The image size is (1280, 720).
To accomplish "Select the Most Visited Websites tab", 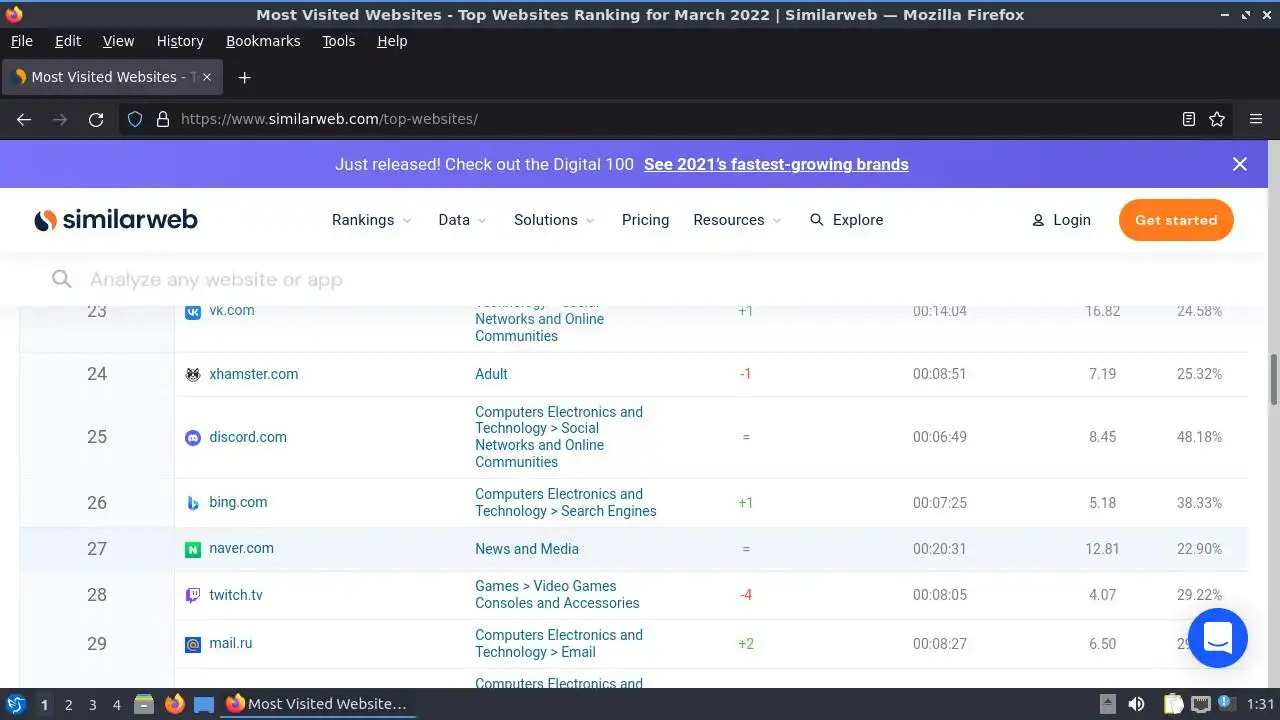I will click(113, 77).
